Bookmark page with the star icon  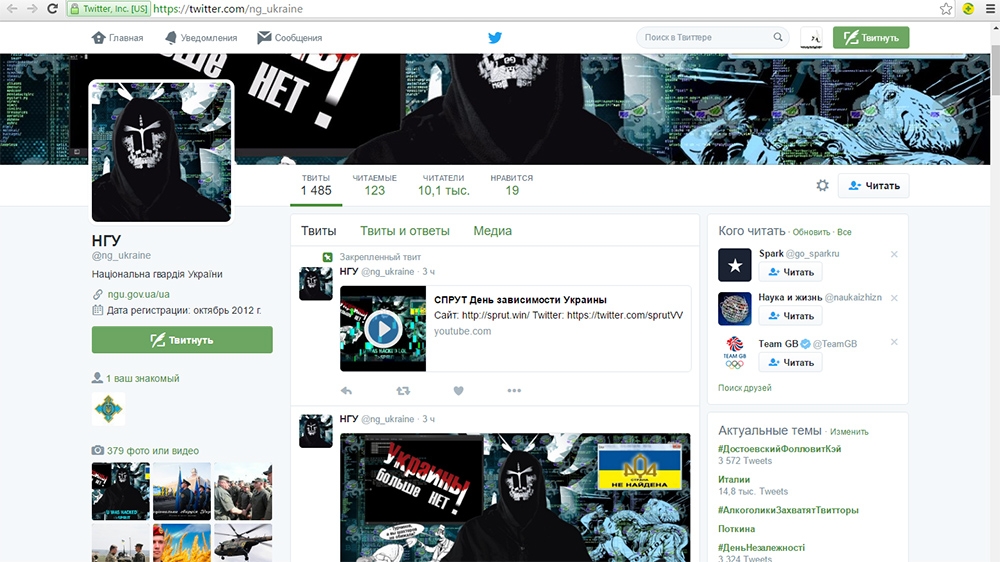(946, 9)
